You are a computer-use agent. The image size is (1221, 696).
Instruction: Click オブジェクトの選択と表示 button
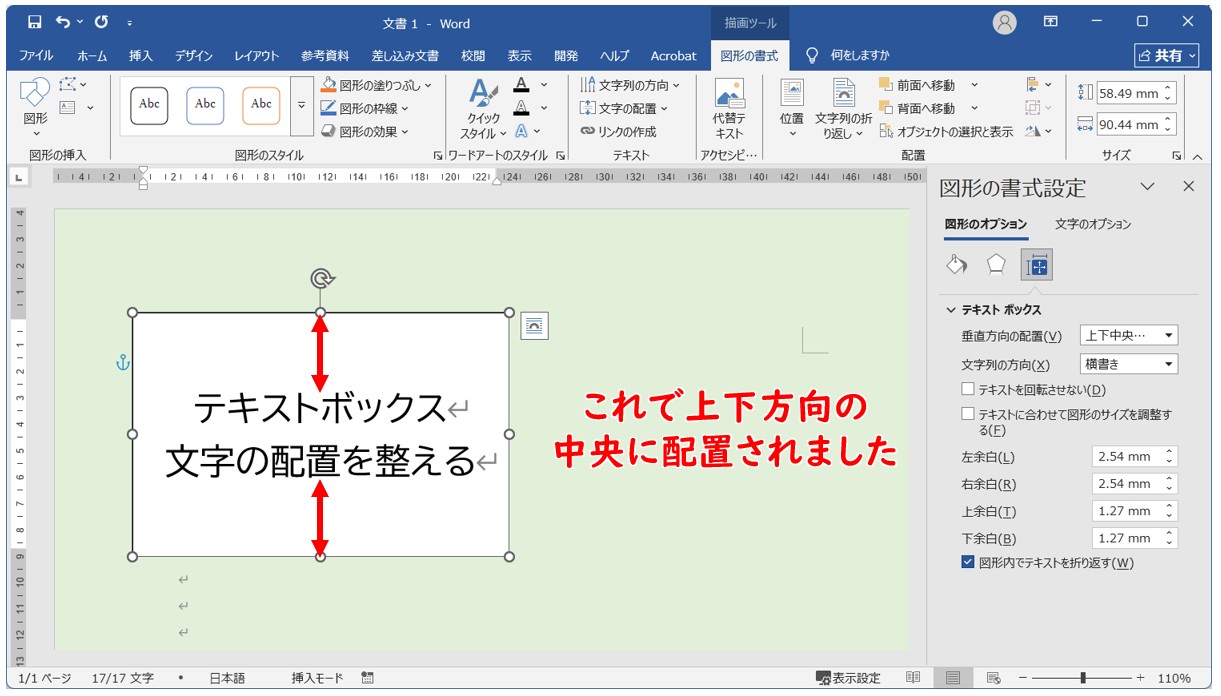(946, 131)
